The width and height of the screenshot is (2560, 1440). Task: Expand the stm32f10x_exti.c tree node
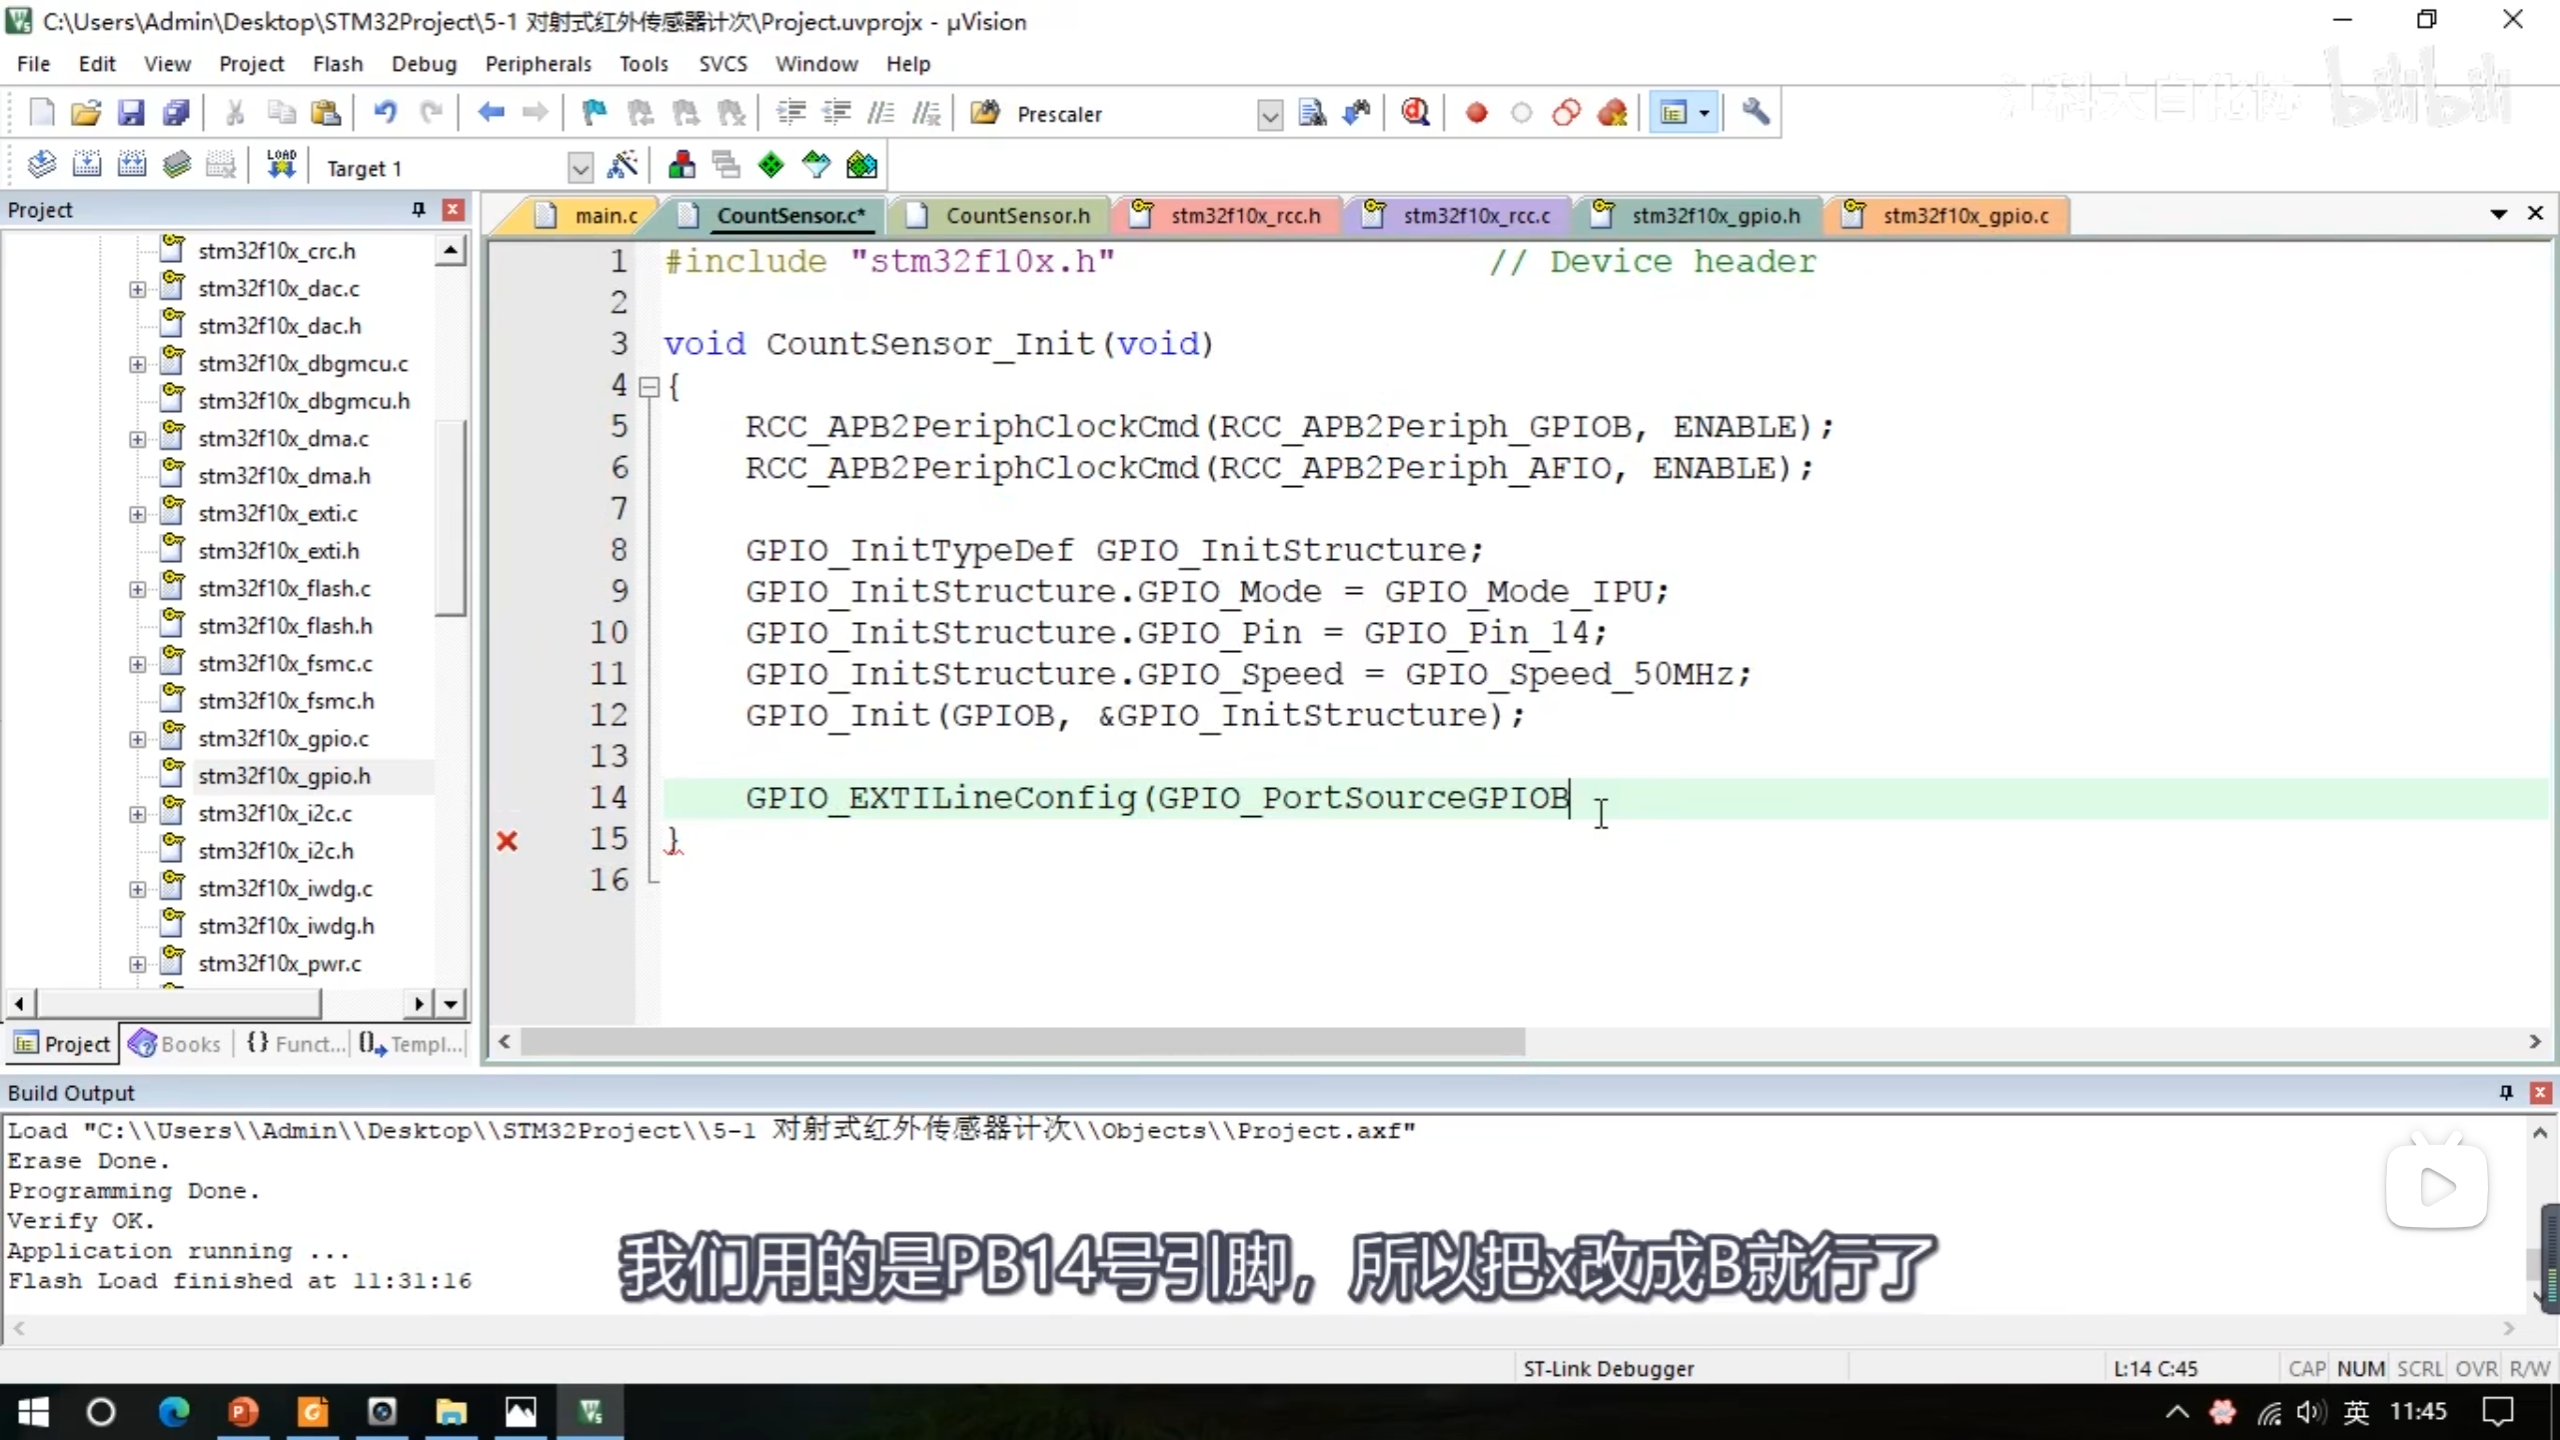point(137,514)
